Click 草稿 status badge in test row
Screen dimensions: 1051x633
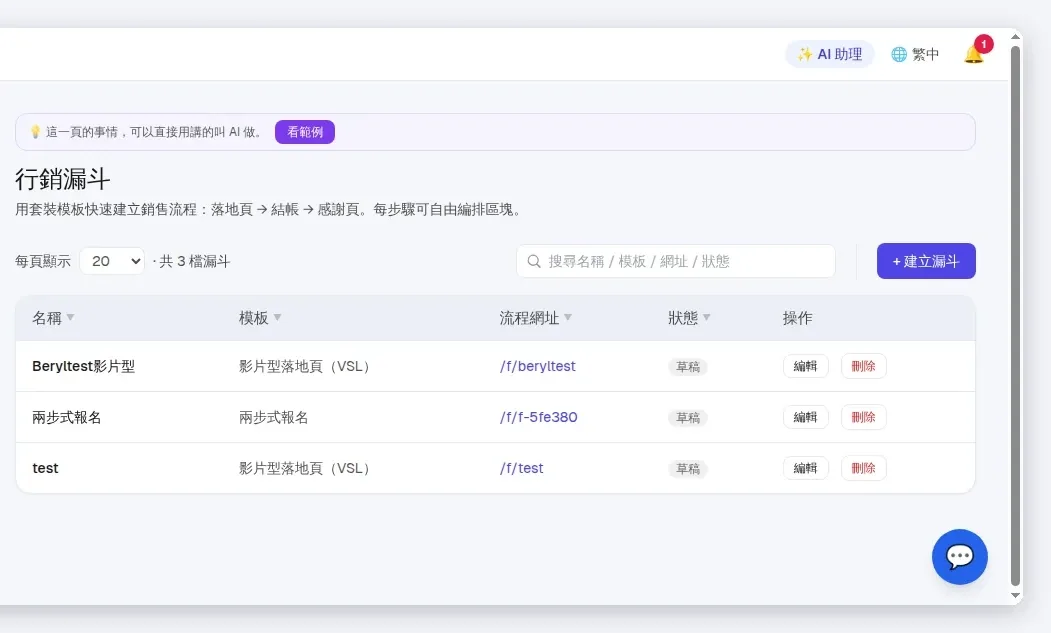[x=688, y=469]
